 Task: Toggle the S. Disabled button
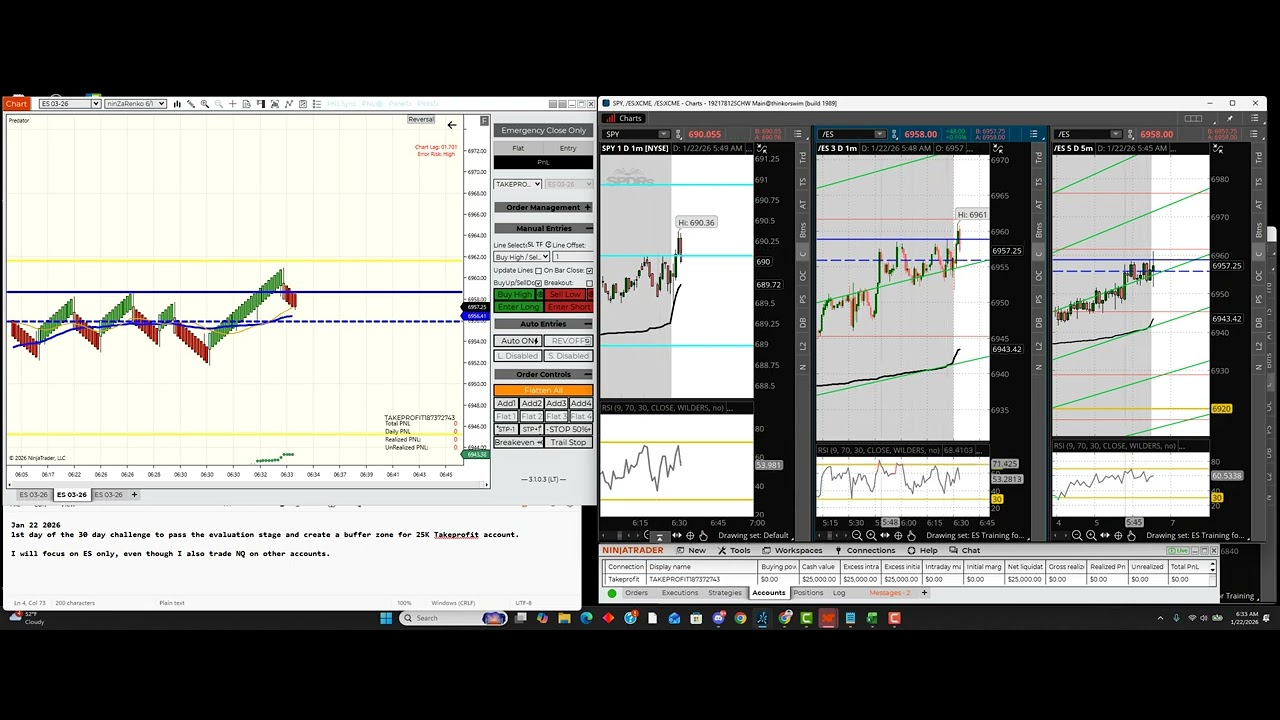point(569,356)
